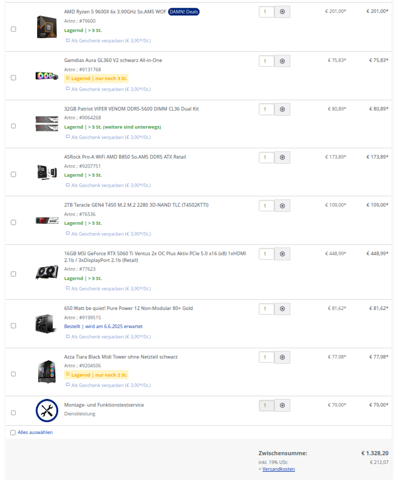Open Azza Tiara Black Midi Tower title

point(121,357)
